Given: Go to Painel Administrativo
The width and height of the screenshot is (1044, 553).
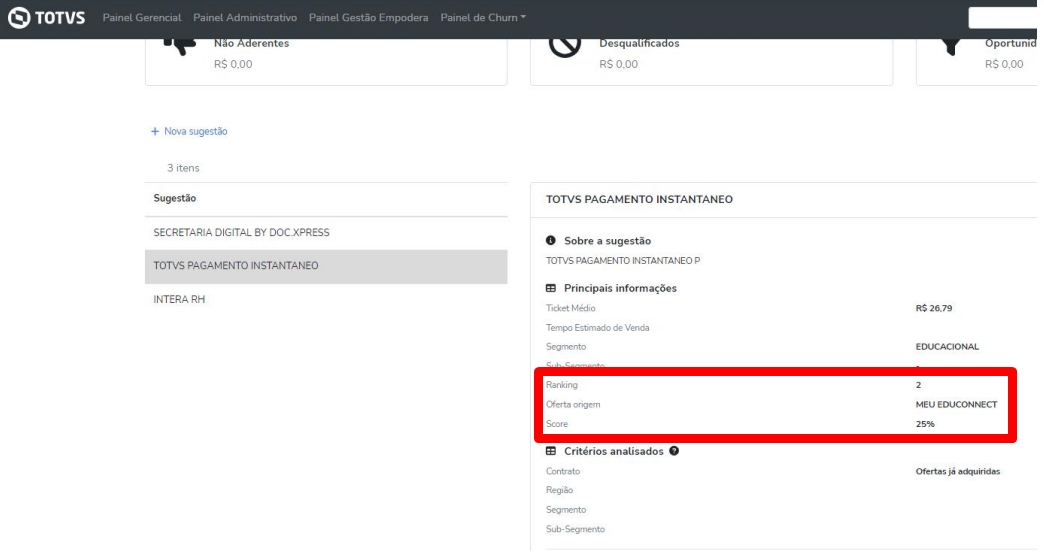Looking at the screenshot, I should click(245, 18).
